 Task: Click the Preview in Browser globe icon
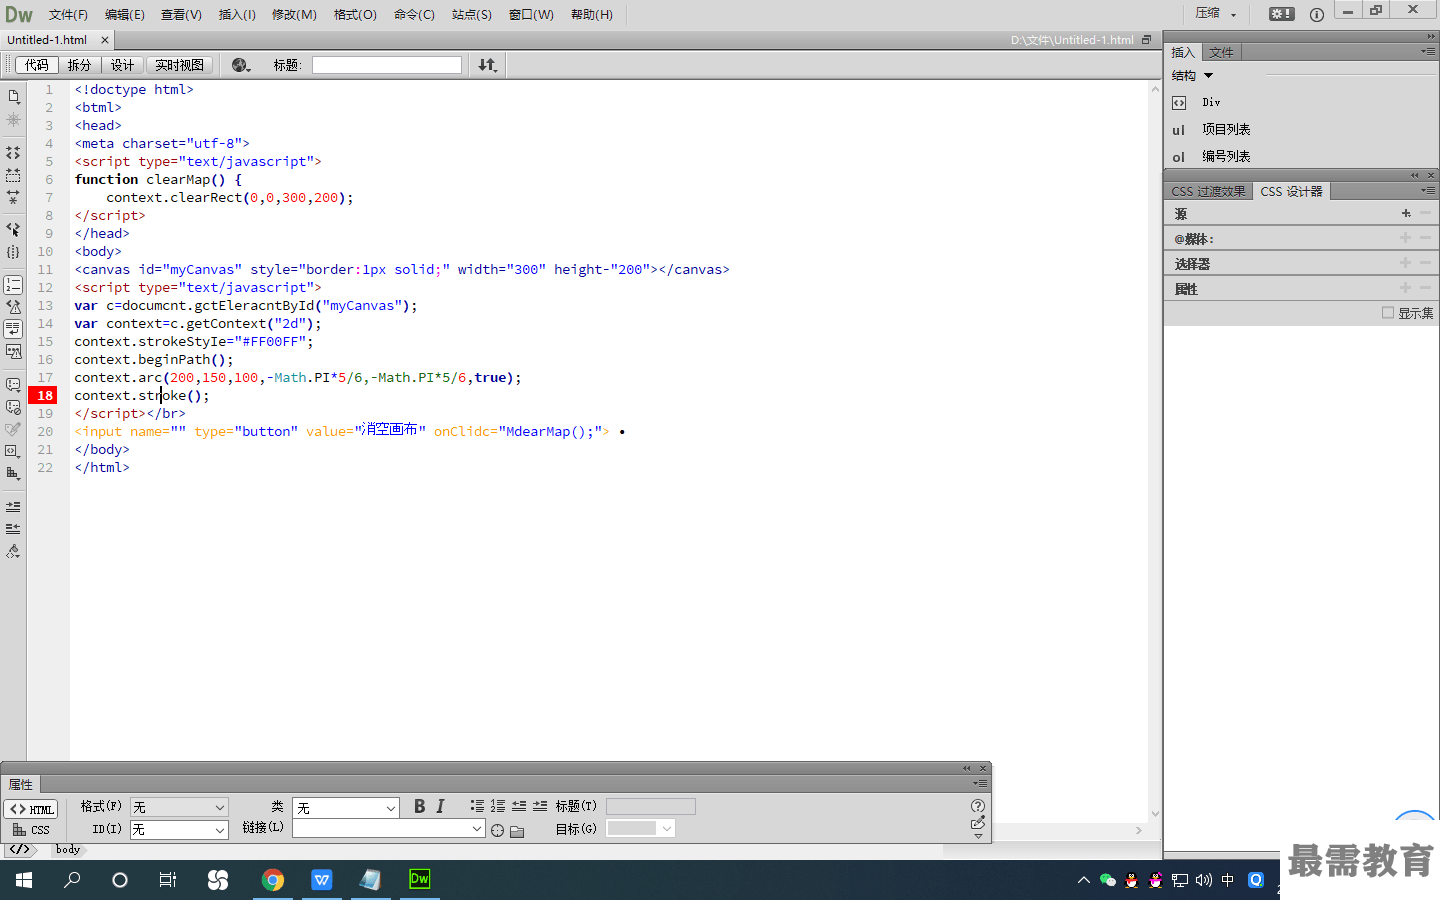point(240,65)
